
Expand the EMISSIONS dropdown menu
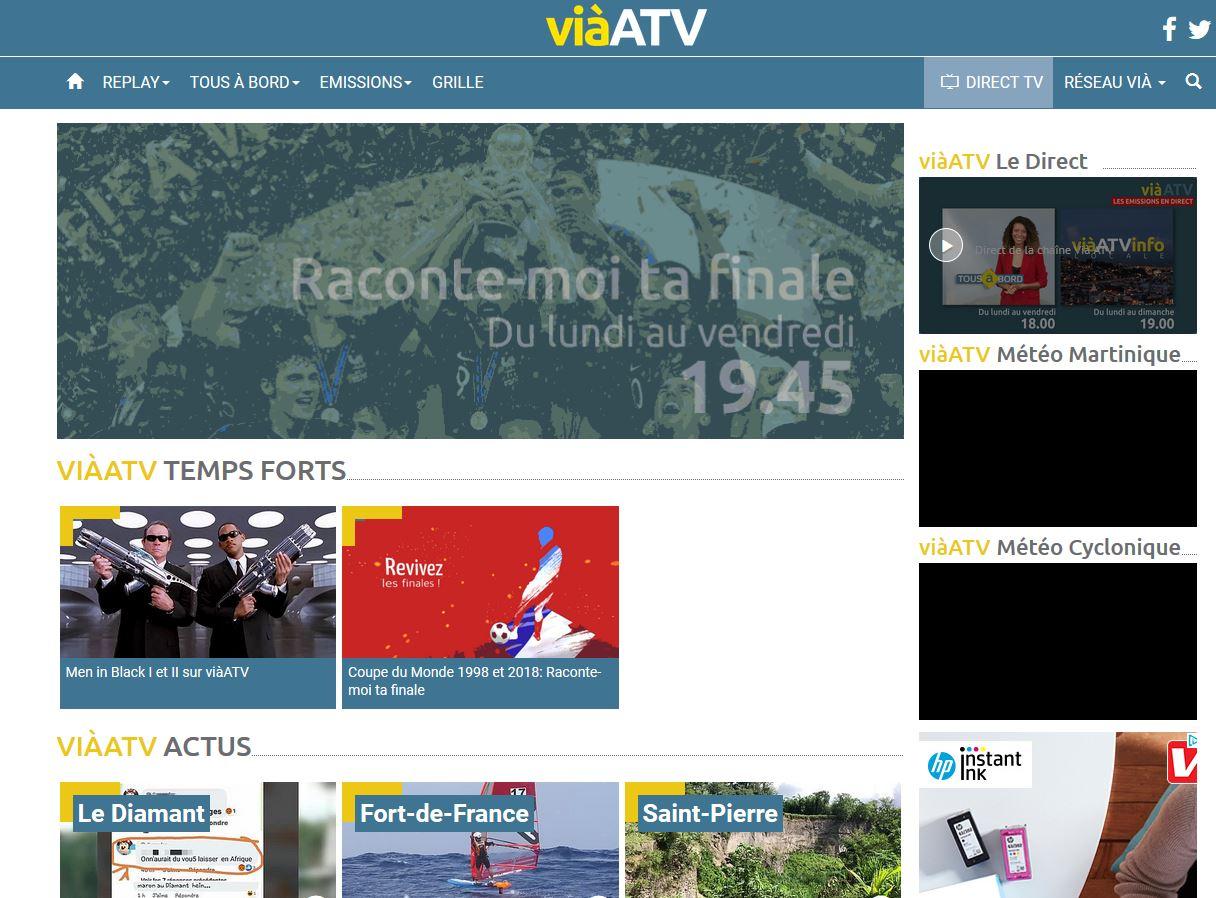366,82
